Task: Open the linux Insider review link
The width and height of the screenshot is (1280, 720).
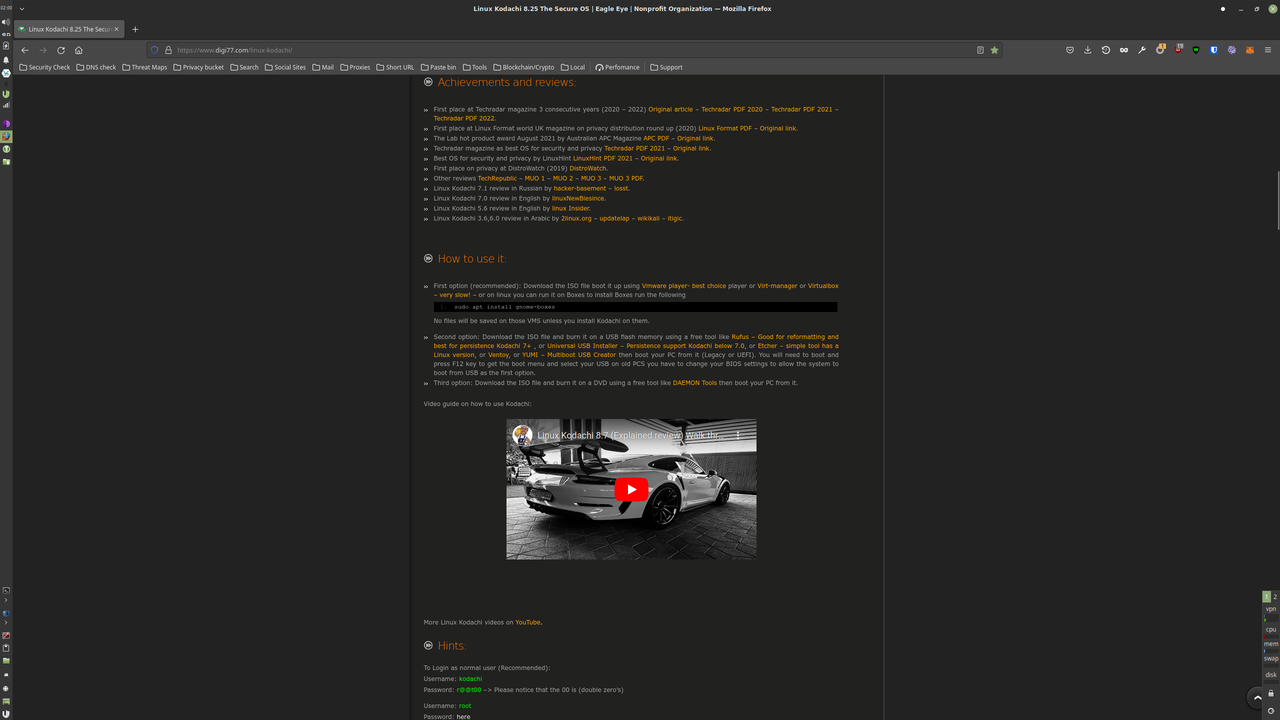Action: [571, 208]
